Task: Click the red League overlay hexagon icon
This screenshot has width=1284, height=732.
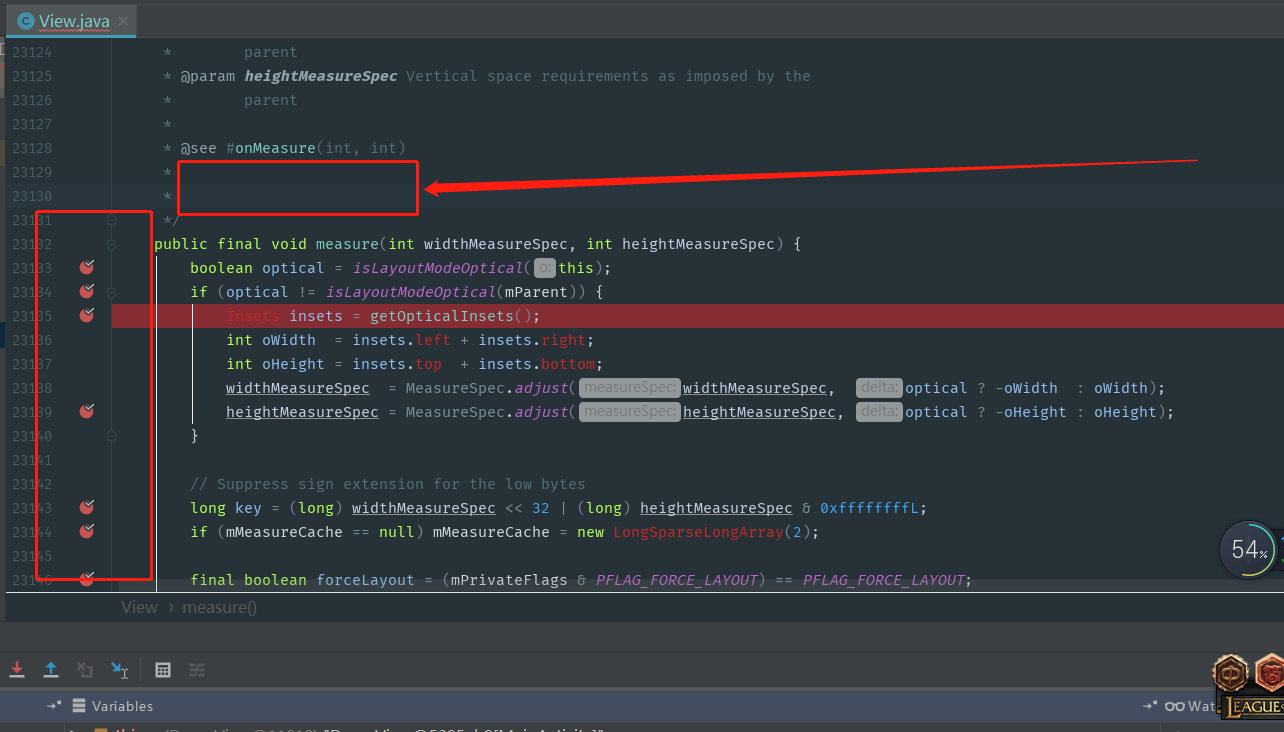Action: [x=1269, y=672]
